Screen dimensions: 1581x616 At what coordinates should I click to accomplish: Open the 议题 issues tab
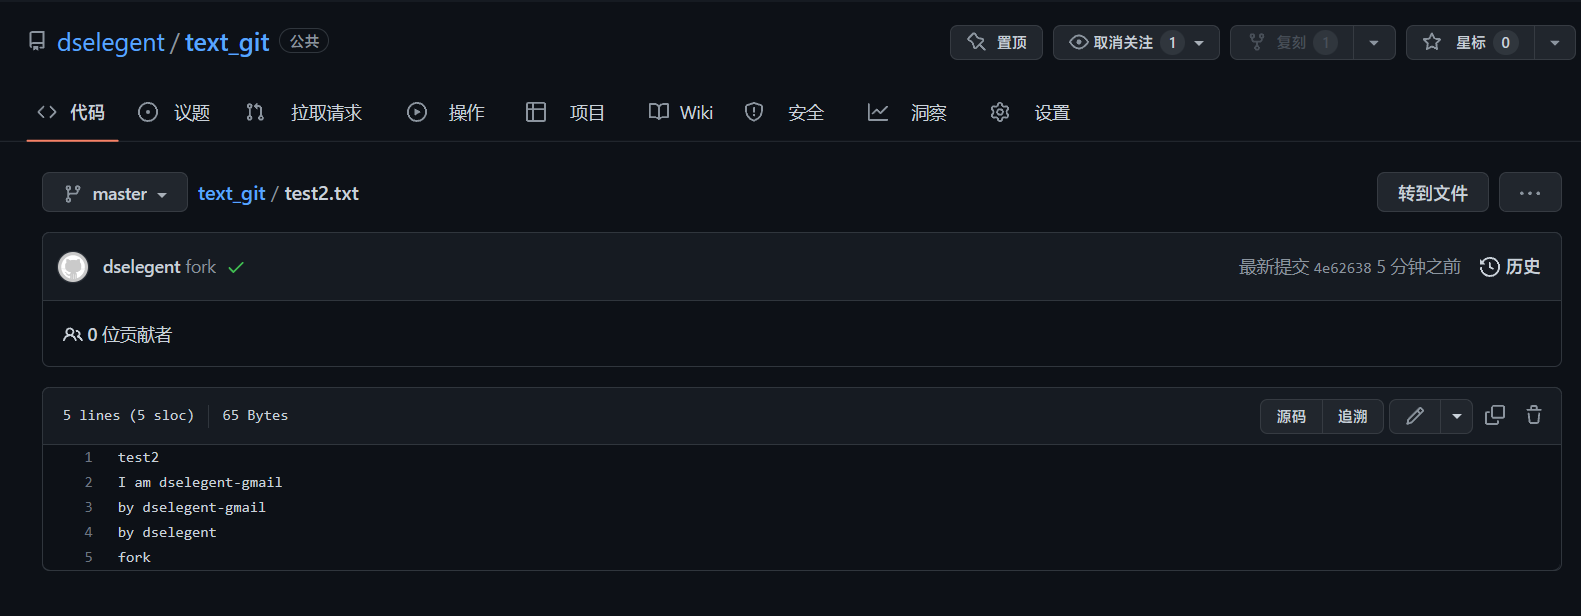(174, 112)
